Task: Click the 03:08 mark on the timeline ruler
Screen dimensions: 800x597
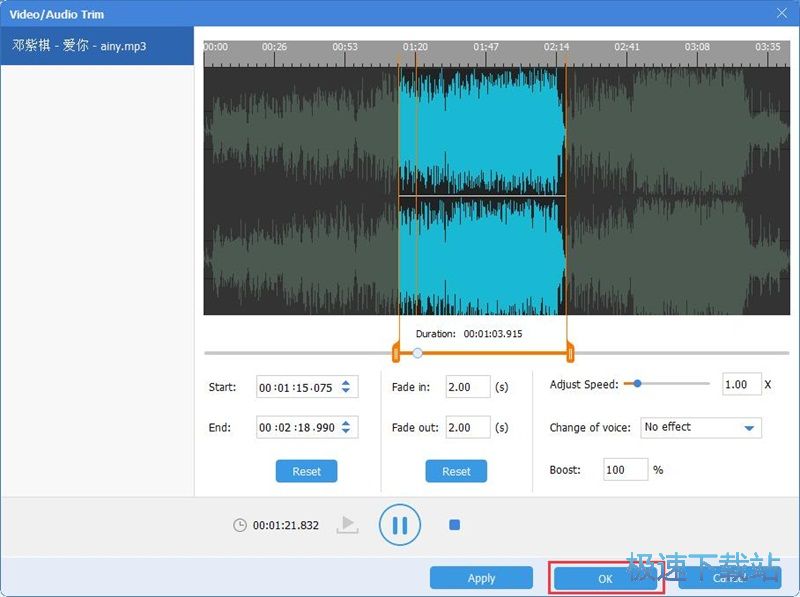Action: [697, 47]
